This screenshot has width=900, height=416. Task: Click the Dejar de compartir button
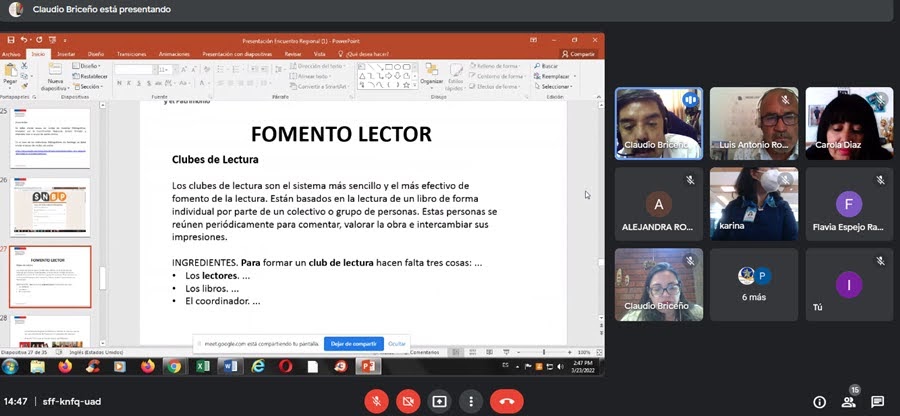[353, 343]
